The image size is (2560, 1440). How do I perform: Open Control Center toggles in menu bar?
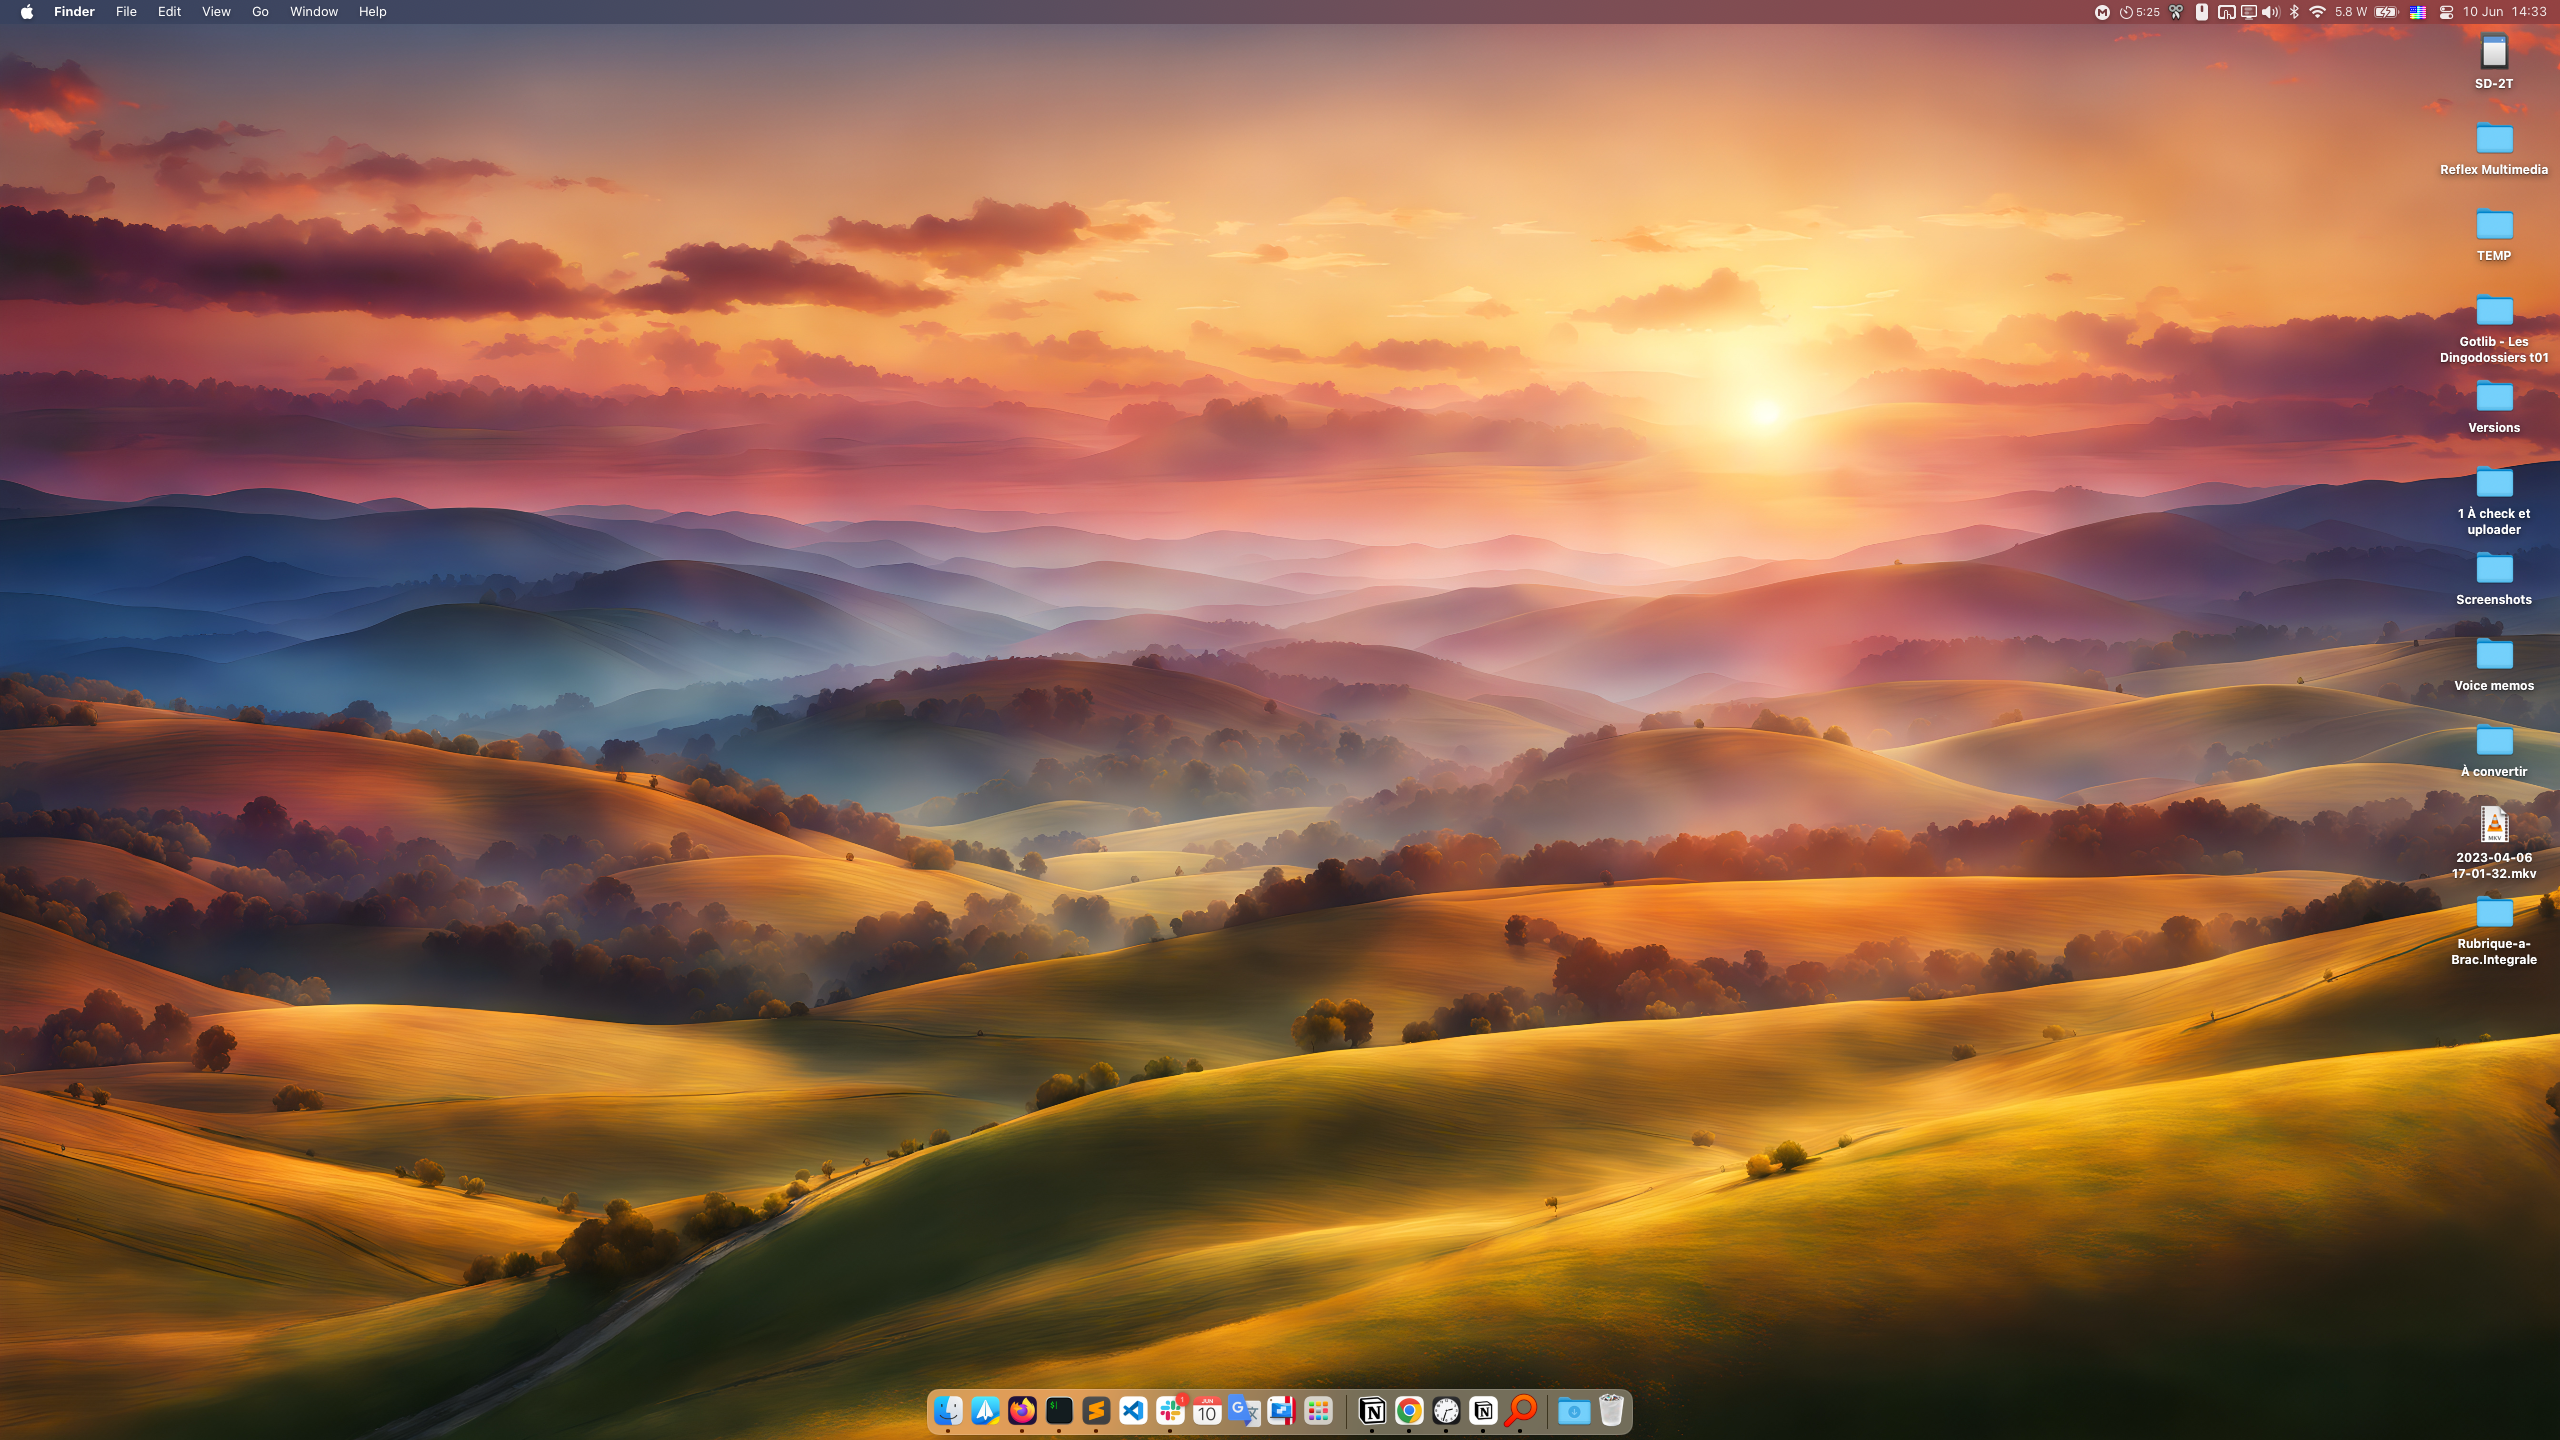point(2446,12)
